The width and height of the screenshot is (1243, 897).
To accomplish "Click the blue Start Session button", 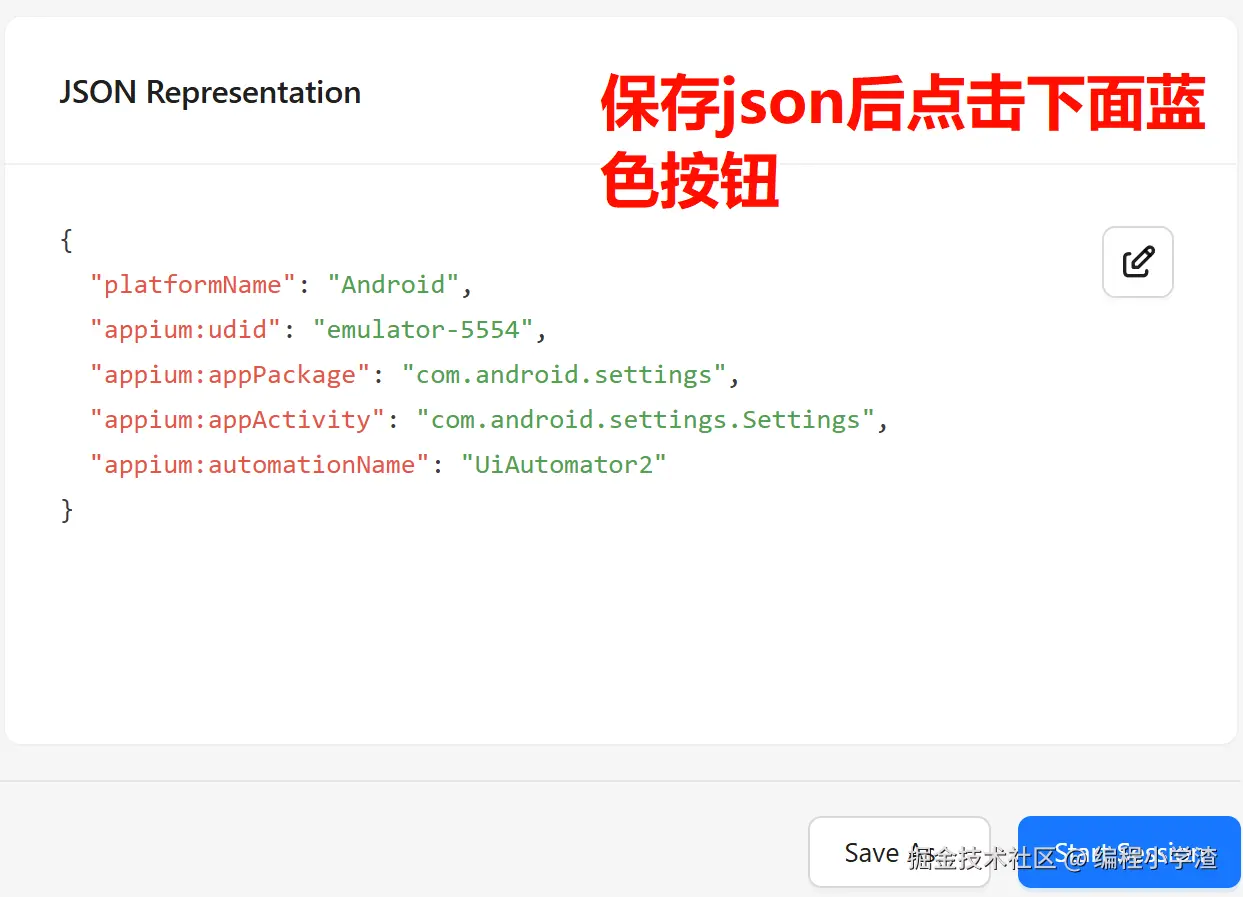I will [1128, 851].
